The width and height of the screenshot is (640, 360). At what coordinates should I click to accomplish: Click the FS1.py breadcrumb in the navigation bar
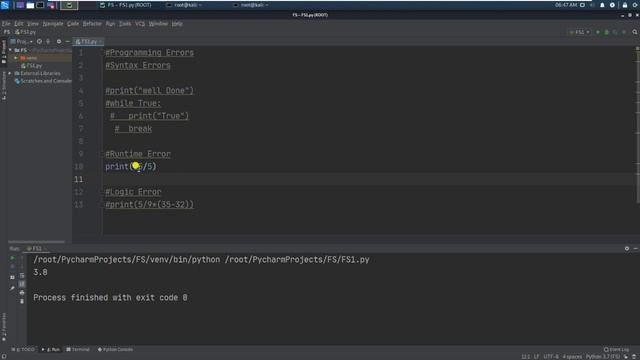coord(26,32)
